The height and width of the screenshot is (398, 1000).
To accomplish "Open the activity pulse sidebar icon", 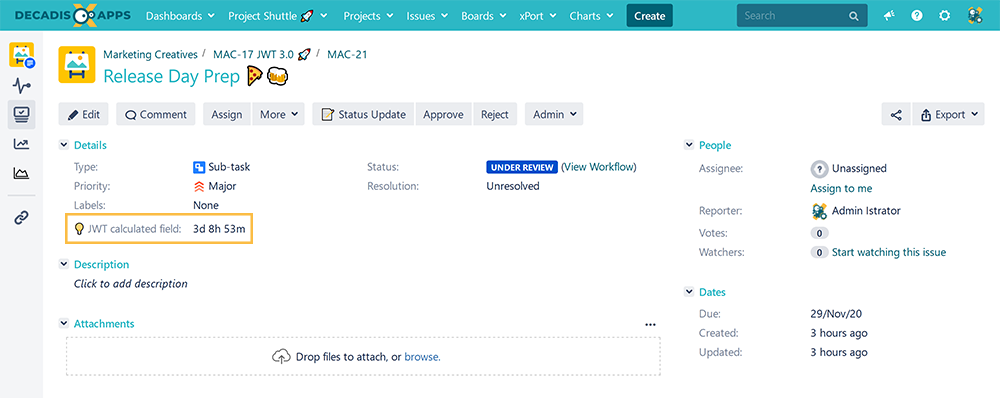I will pos(22,85).
